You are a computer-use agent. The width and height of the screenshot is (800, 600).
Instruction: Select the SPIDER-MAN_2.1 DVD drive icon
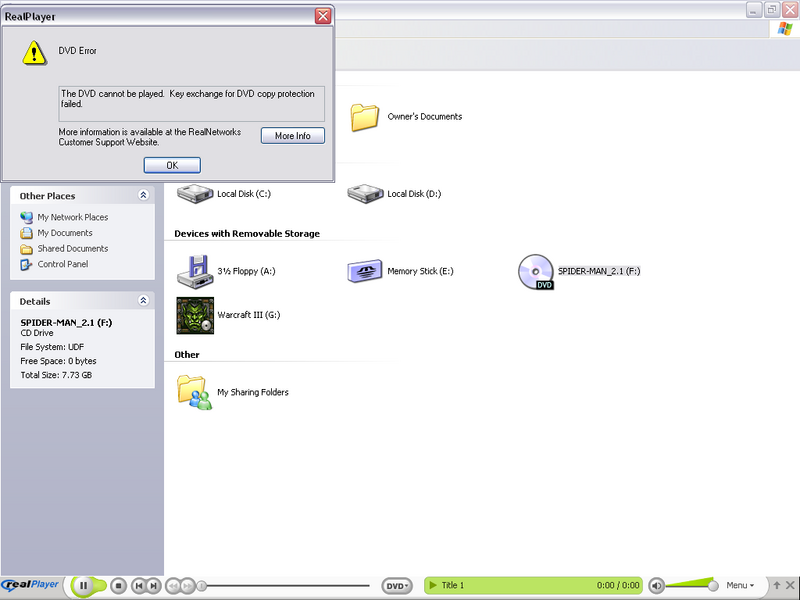[x=536, y=272]
